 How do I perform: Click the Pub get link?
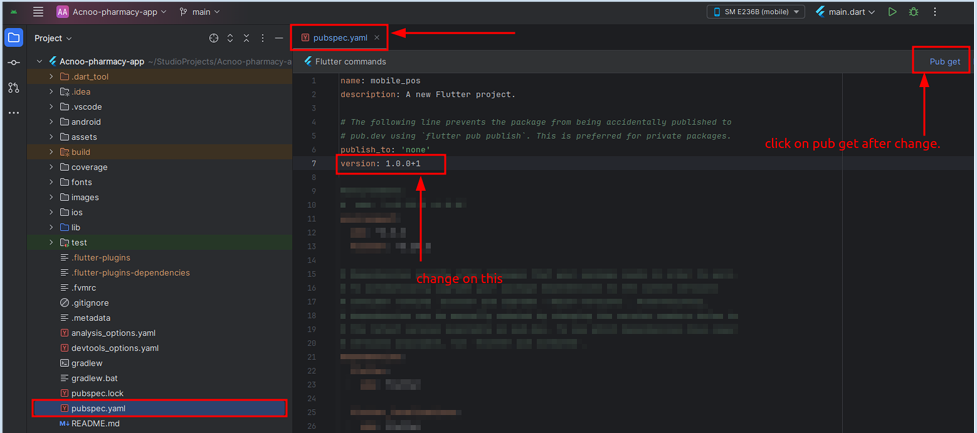pyautogui.click(x=944, y=61)
